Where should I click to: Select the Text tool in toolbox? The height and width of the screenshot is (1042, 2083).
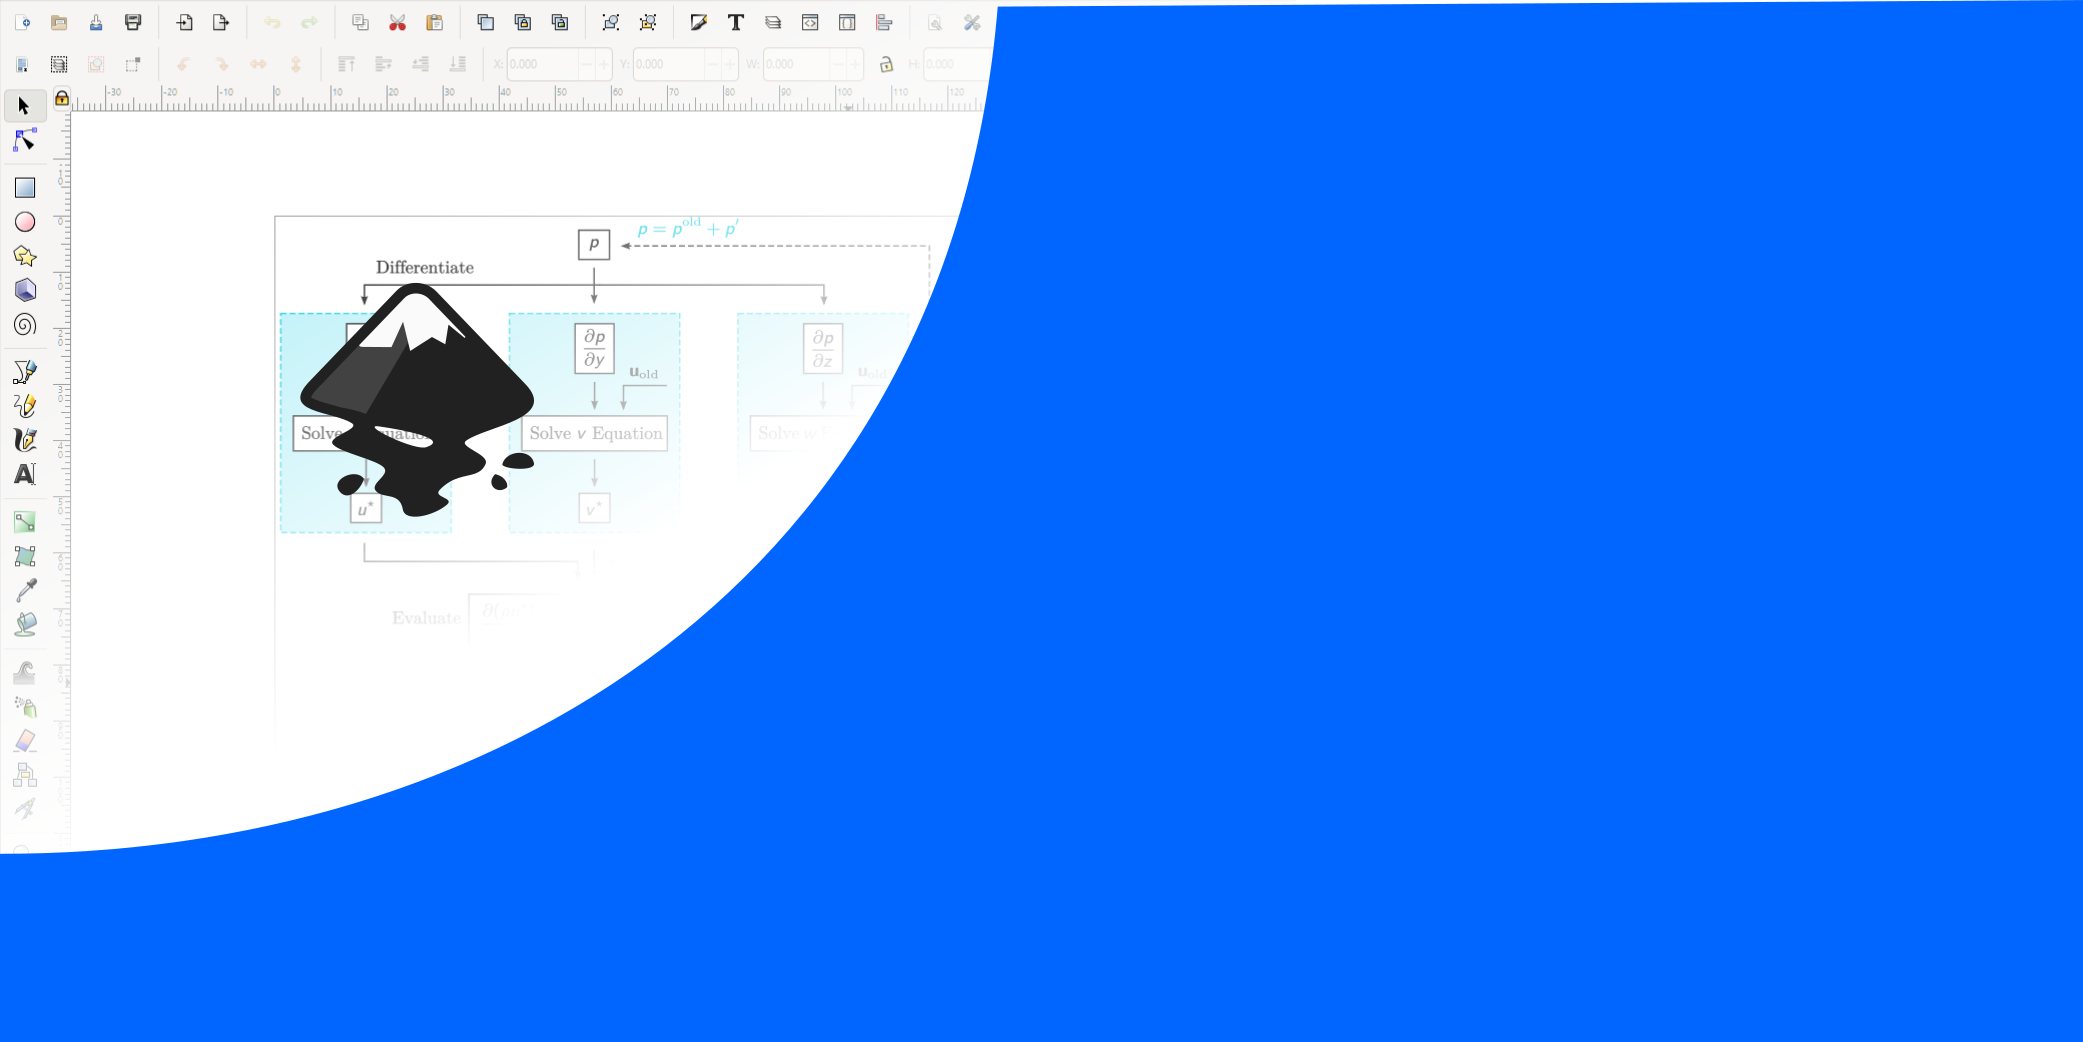[25, 474]
